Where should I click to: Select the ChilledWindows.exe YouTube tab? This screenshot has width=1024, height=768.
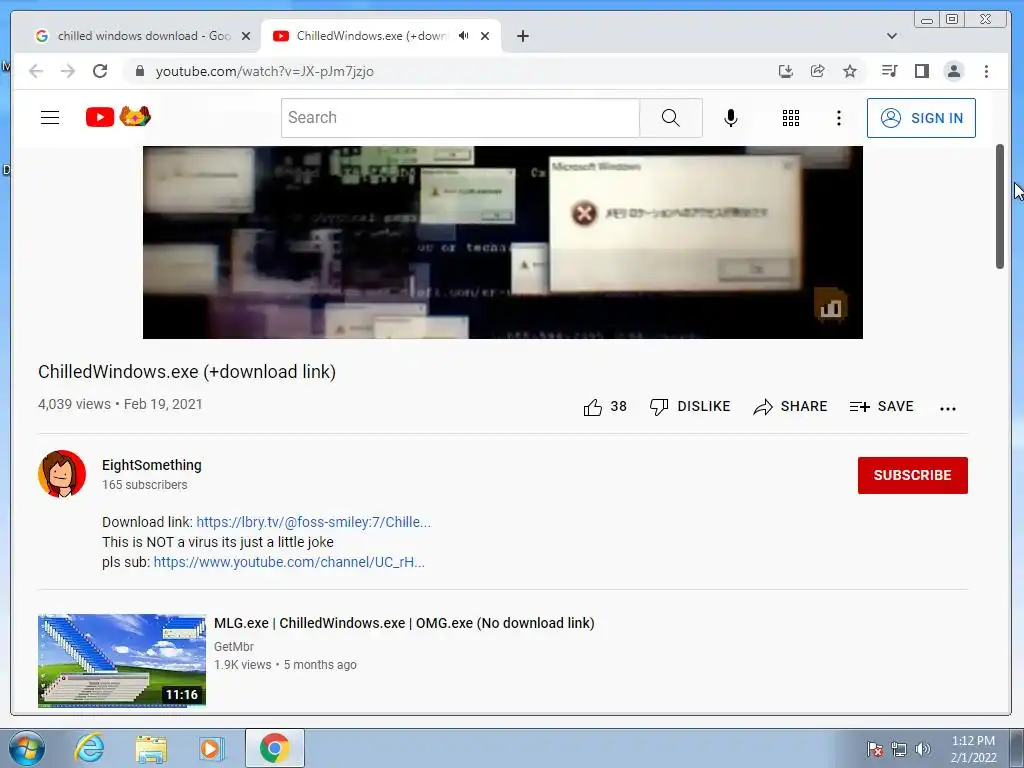tap(372, 36)
